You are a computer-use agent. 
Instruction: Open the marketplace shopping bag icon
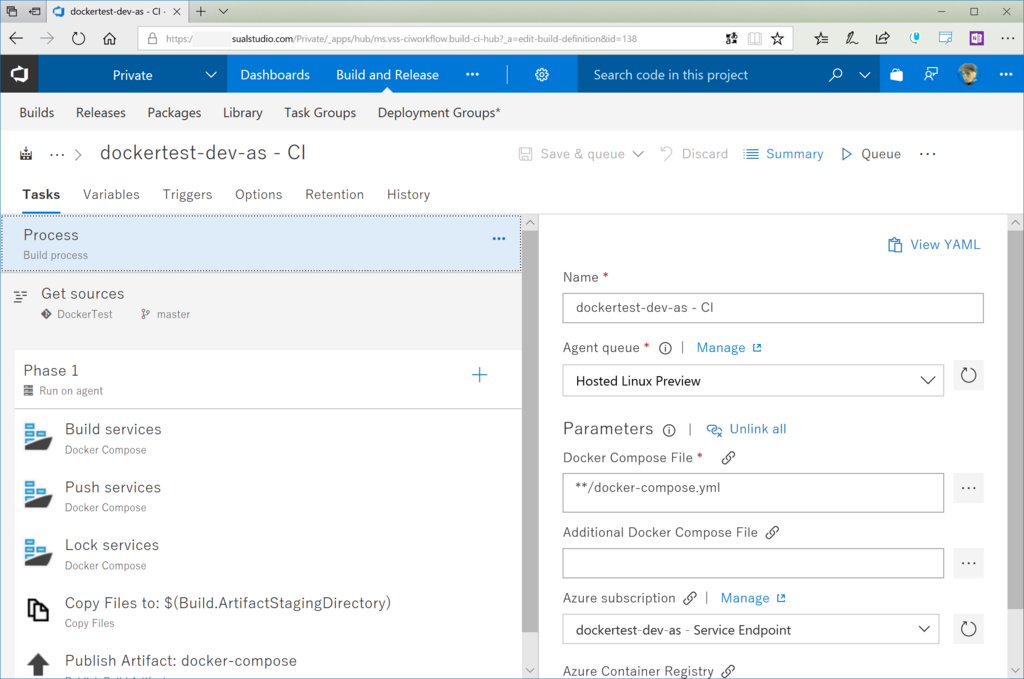pos(897,75)
